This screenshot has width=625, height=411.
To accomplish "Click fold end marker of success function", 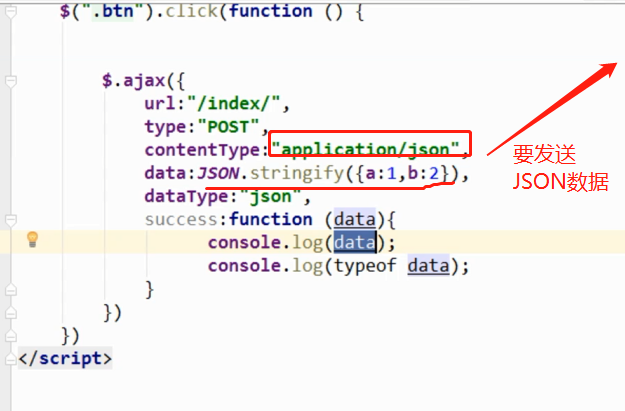I will [11, 290].
